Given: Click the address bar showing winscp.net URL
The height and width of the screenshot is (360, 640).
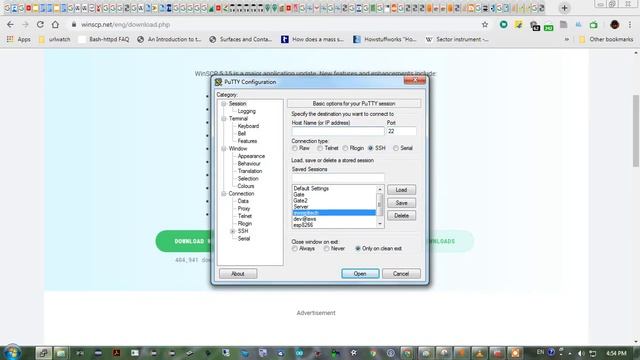Looking at the screenshot, I should click(x=273, y=24).
